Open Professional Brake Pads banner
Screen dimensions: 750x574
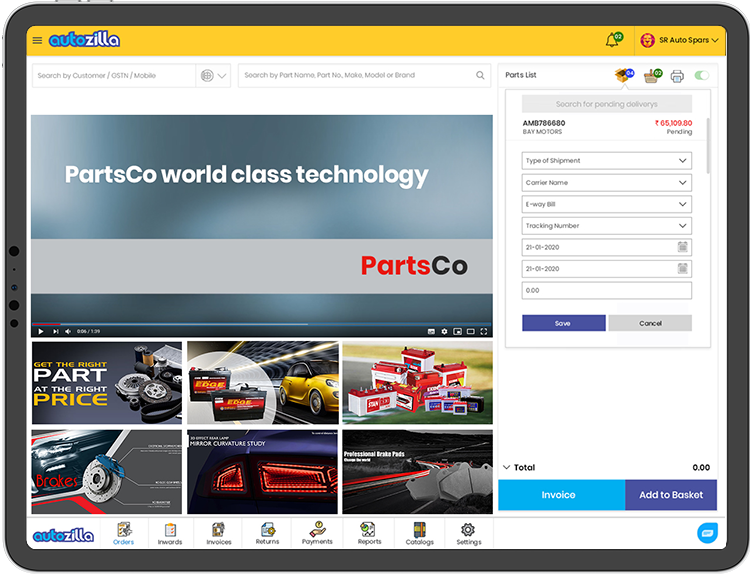[x=418, y=472]
